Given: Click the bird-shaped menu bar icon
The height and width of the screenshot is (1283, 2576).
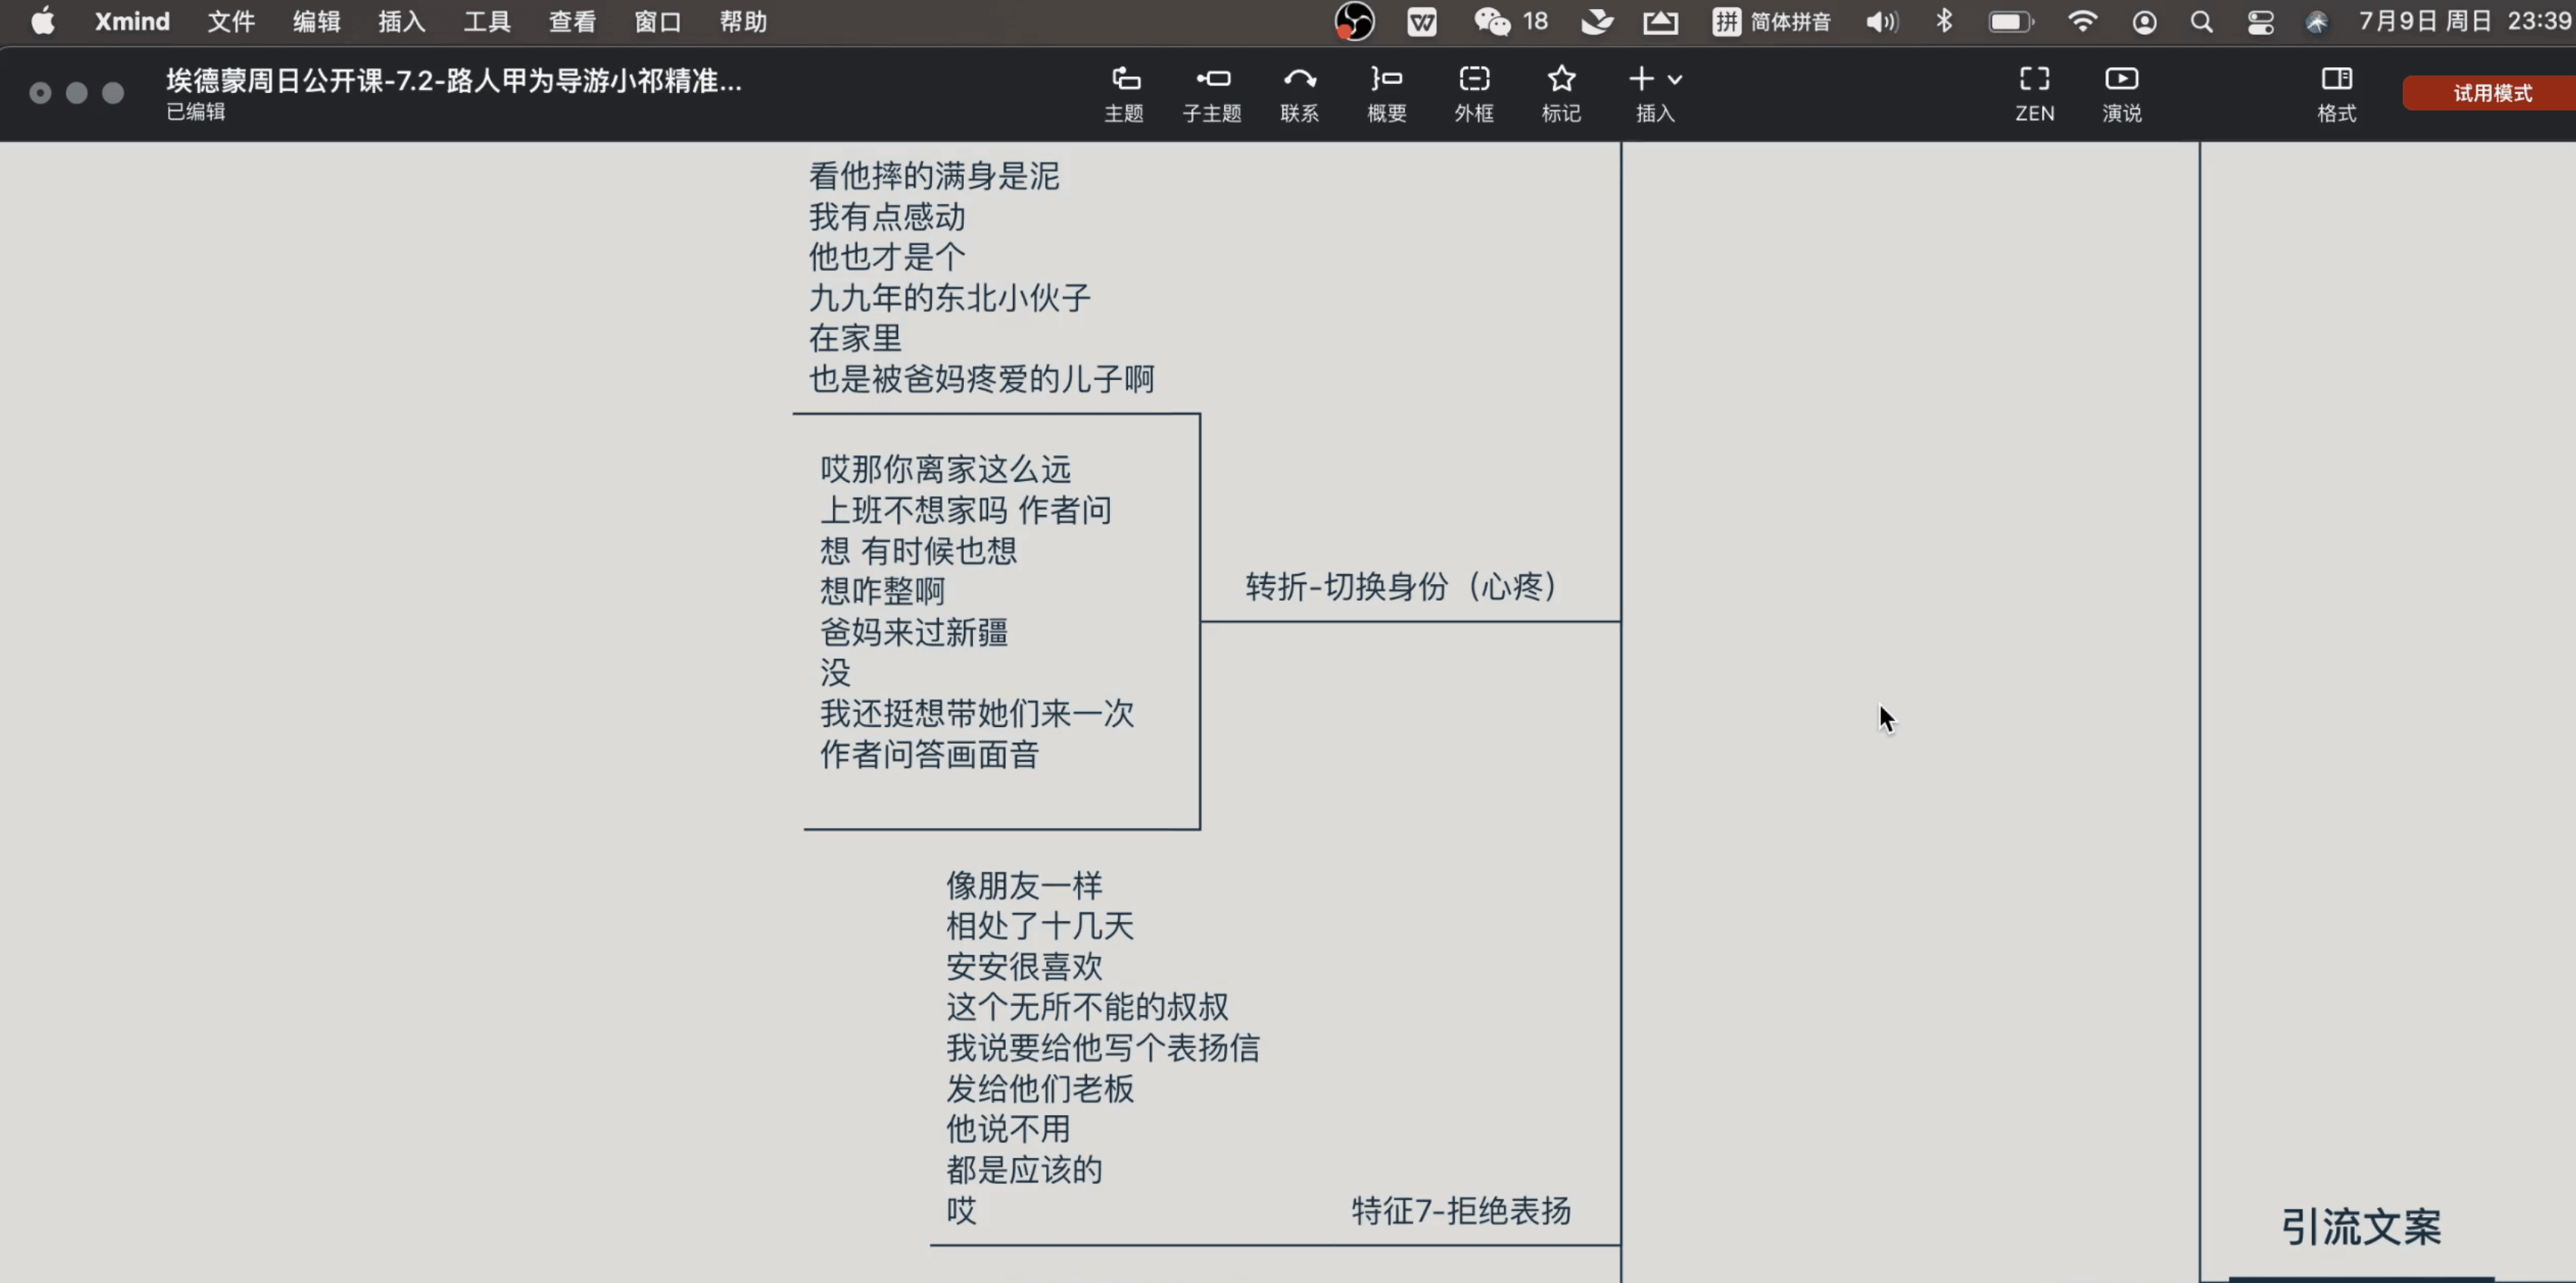Looking at the screenshot, I should (x=1597, y=21).
